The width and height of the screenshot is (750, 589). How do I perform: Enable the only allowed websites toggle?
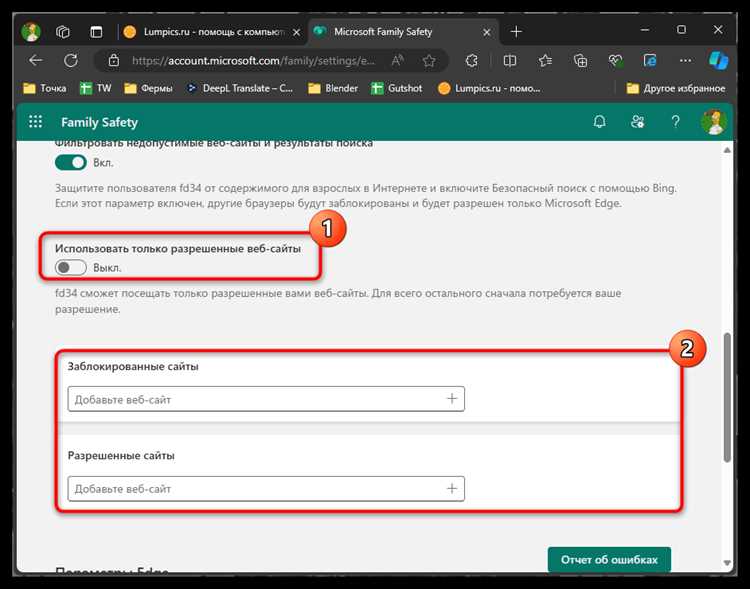[x=71, y=267]
